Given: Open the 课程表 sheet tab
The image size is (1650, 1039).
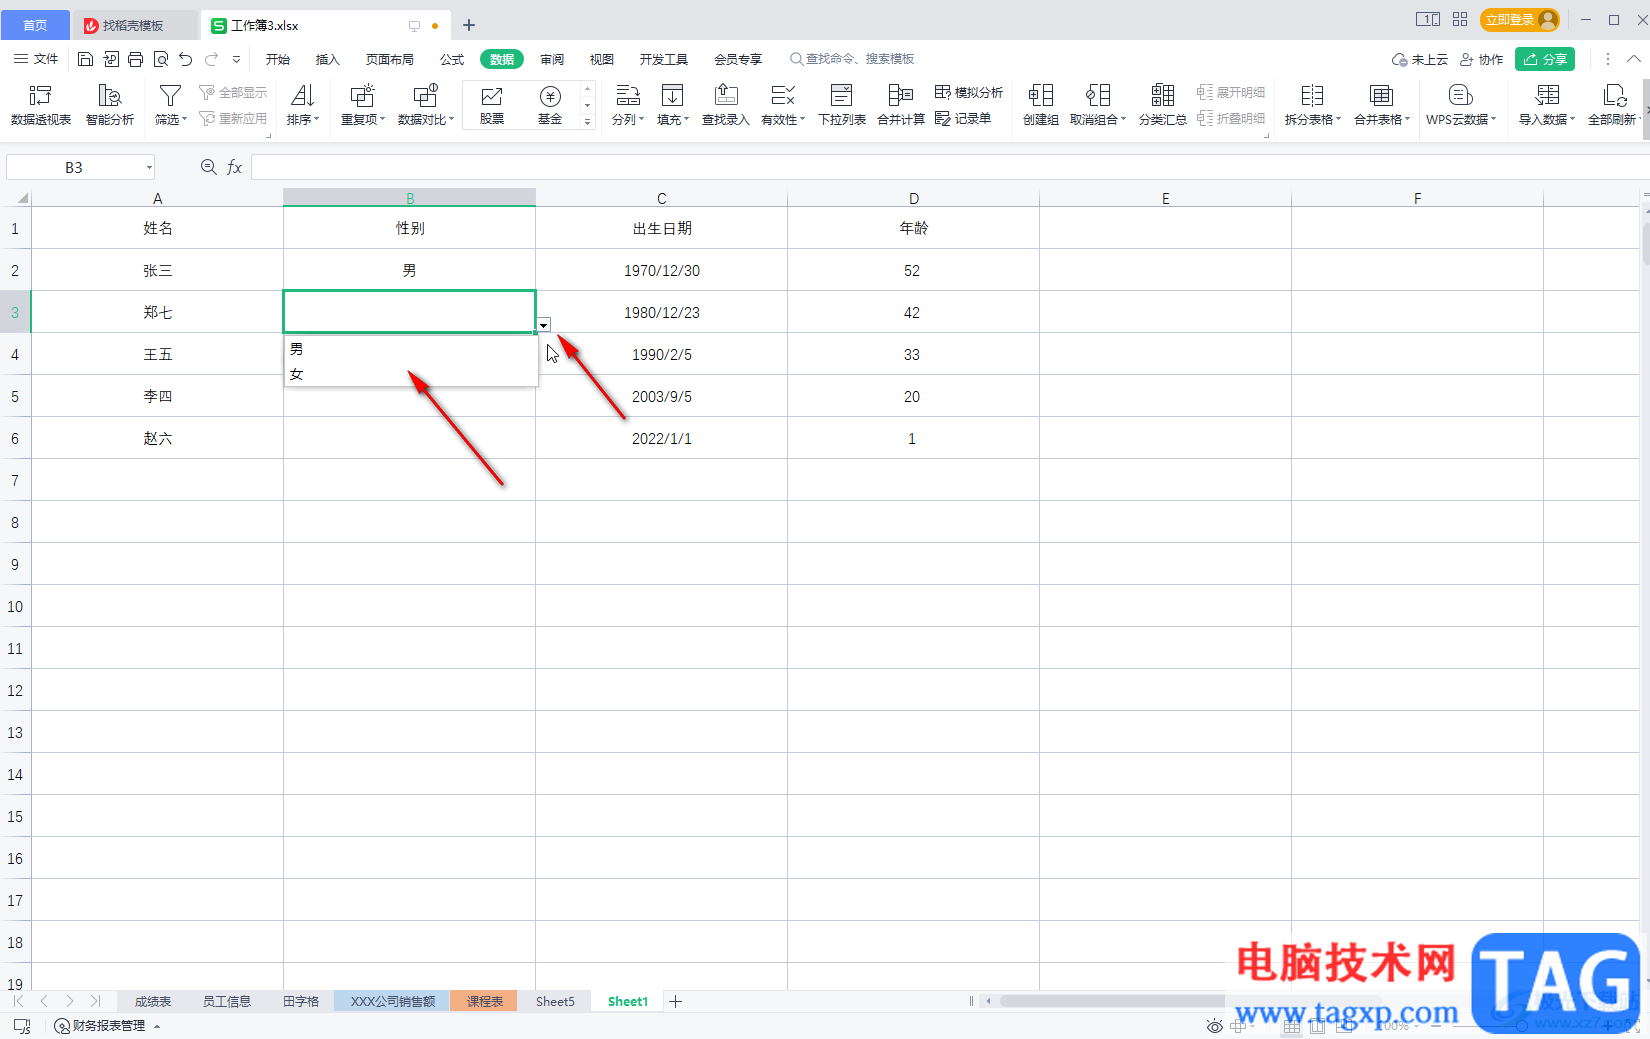Looking at the screenshot, I should coord(484,1001).
